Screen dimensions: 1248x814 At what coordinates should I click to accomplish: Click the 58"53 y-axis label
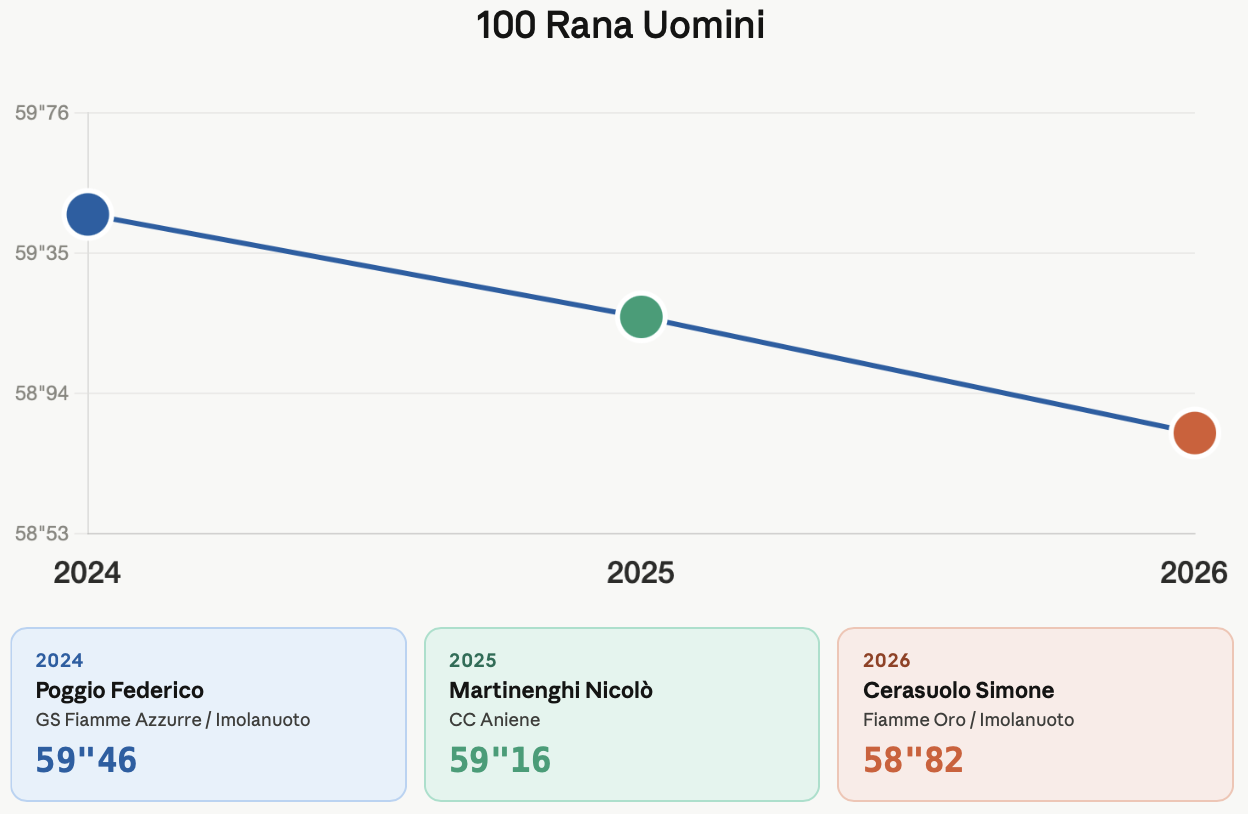42,533
